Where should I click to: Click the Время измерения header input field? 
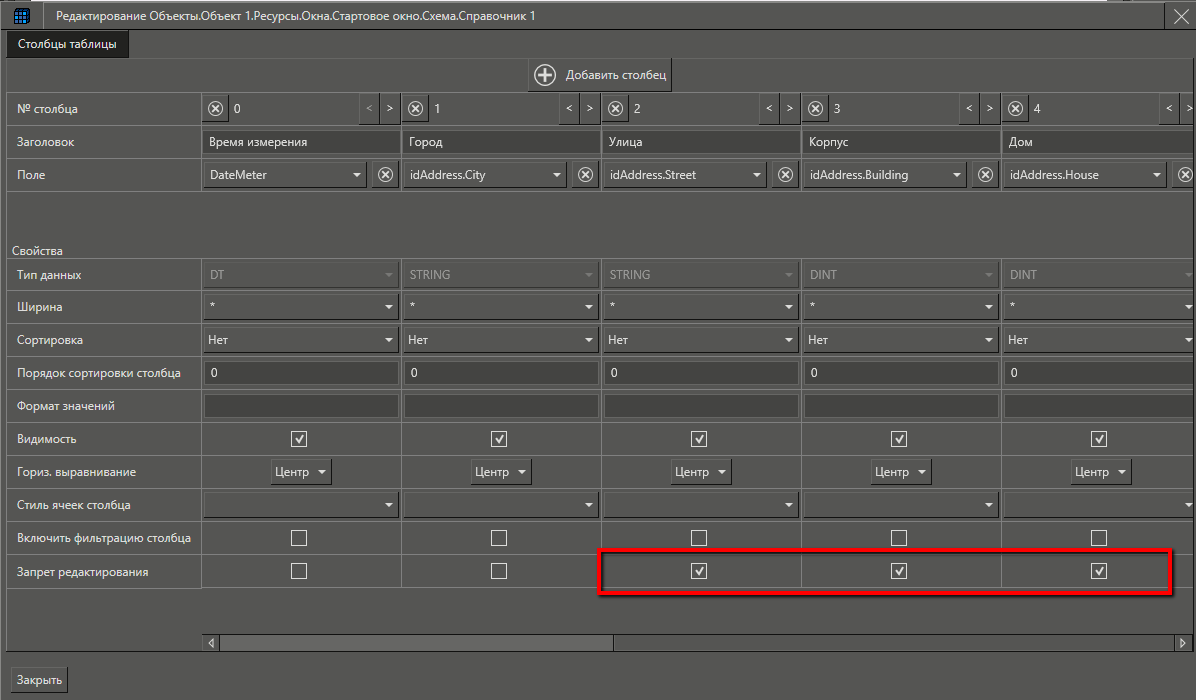tap(300, 142)
